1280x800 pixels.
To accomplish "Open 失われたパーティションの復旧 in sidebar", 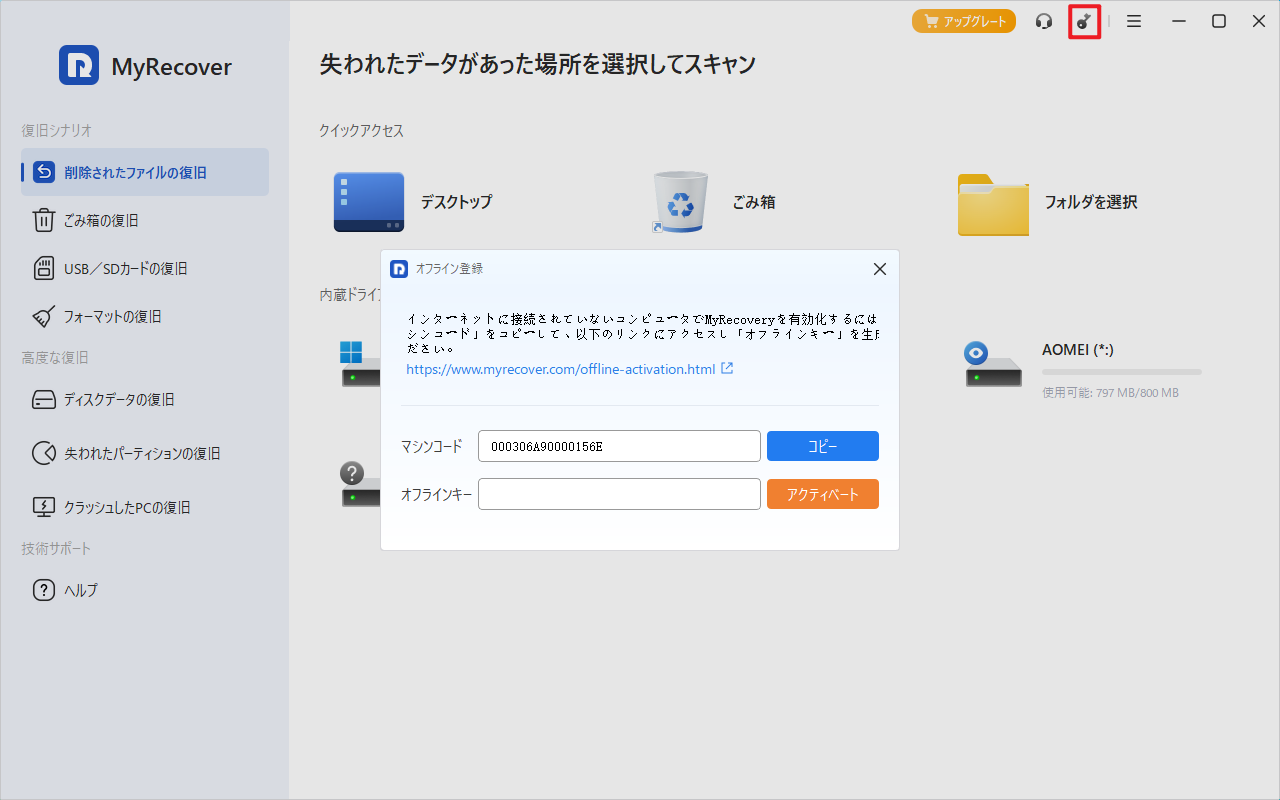I will pyautogui.click(x=142, y=453).
